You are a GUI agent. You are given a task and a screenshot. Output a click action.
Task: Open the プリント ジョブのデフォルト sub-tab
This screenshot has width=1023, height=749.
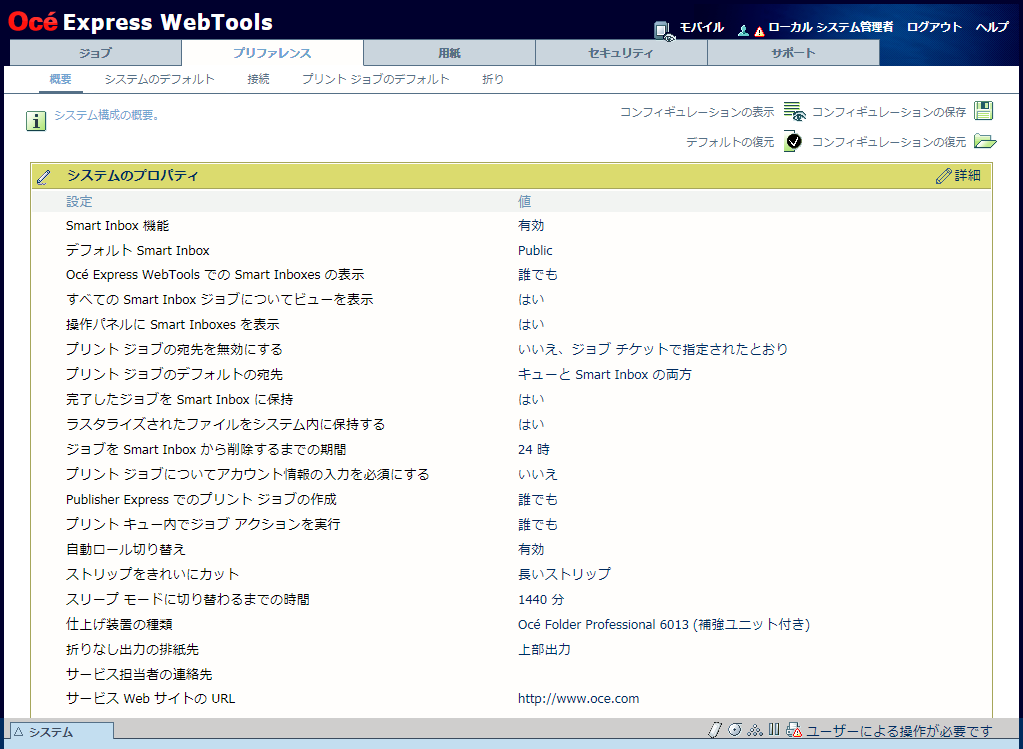click(x=376, y=80)
